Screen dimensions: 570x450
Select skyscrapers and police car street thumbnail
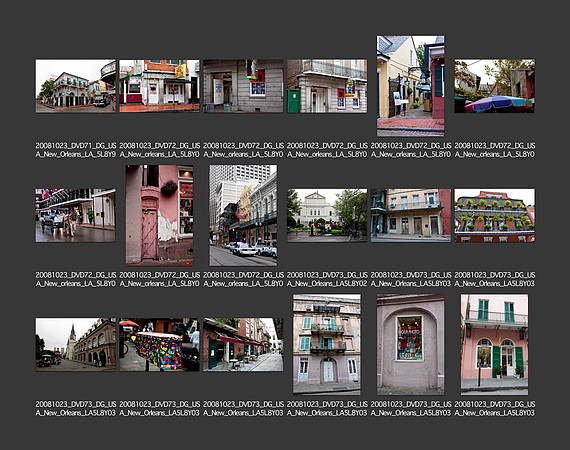click(243, 215)
